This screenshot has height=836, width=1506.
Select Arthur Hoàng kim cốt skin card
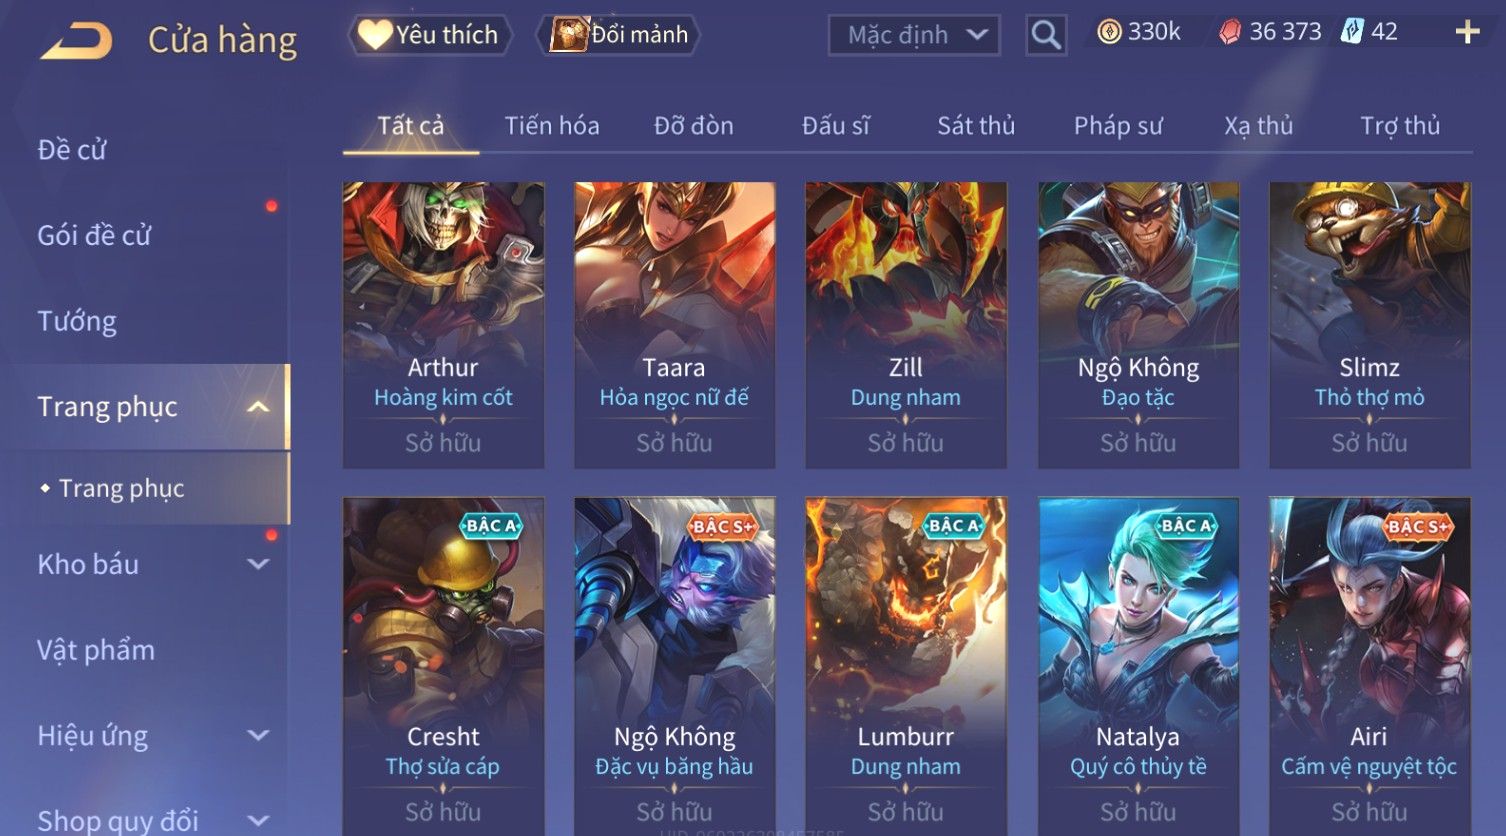coord(443,325)
